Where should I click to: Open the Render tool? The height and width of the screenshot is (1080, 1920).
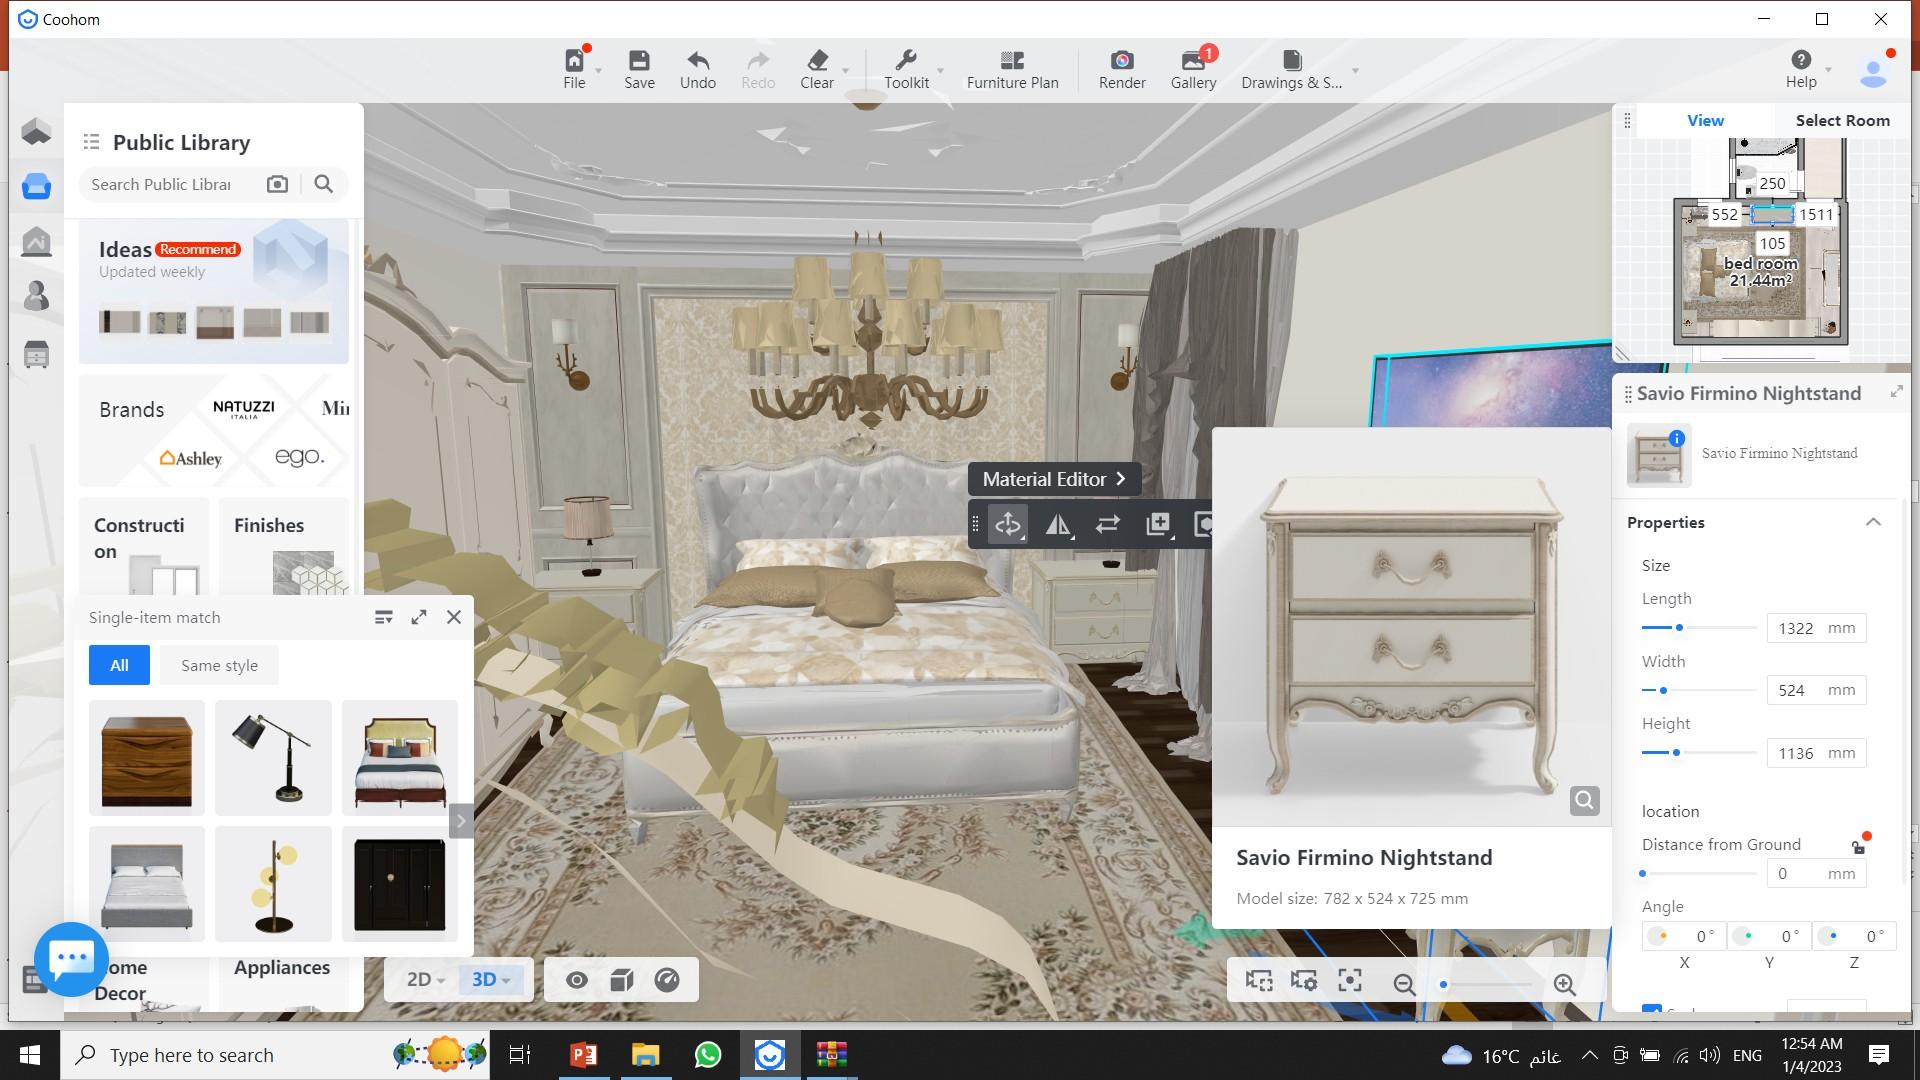coord(1121,69)
